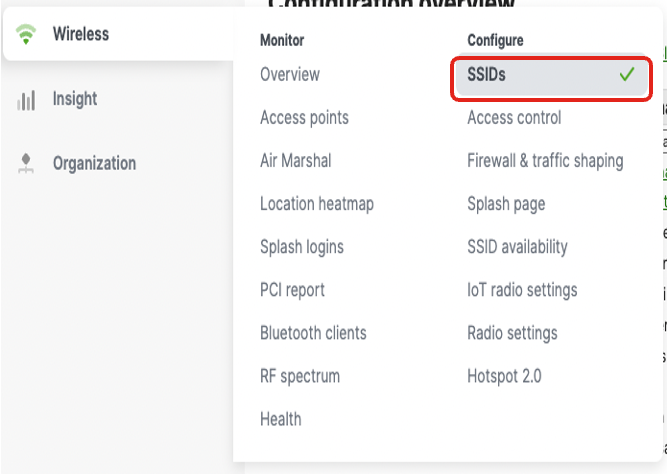Click the Wireless wifi icon in sidebar
The height and width of the screenshot is (474, 668).
pos(26,35)
